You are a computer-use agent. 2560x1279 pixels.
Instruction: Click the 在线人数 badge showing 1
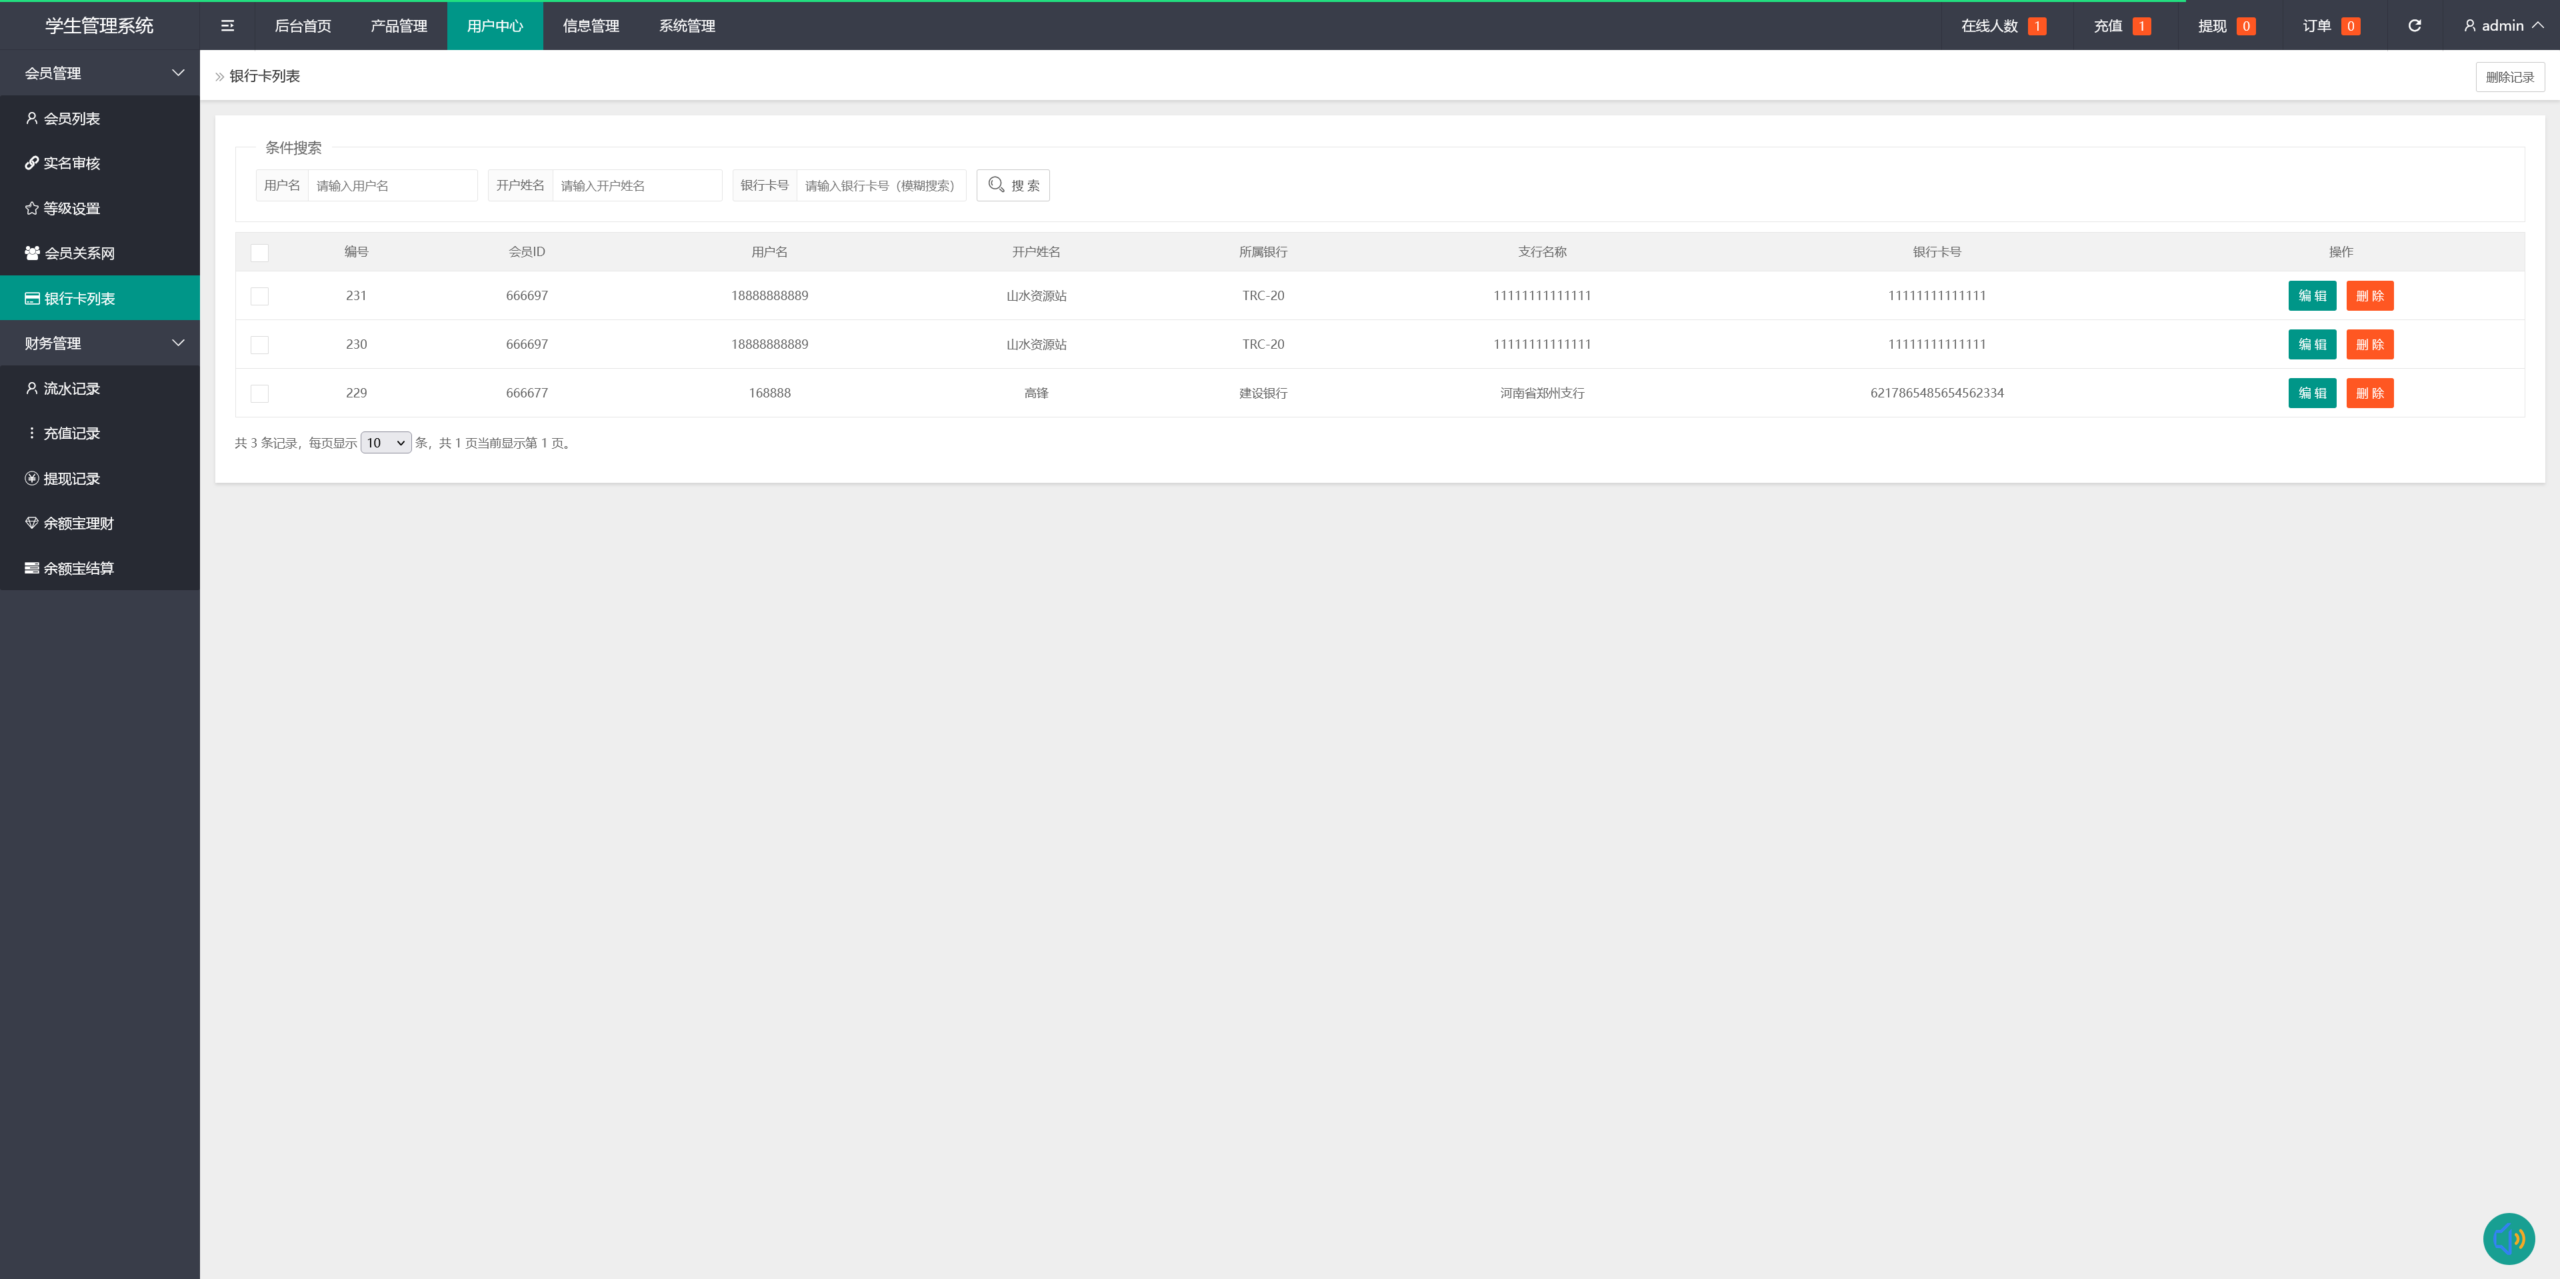2037,26
